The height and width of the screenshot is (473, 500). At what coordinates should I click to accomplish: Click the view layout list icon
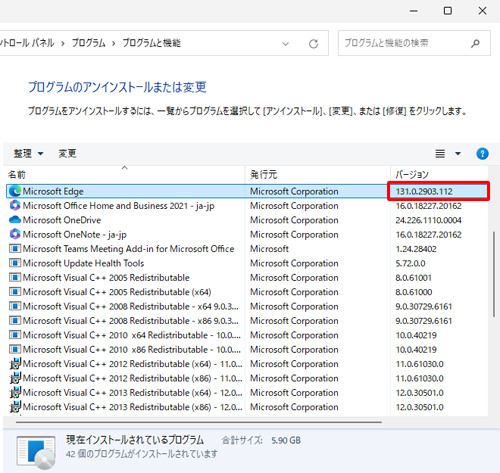click(440, 154)
